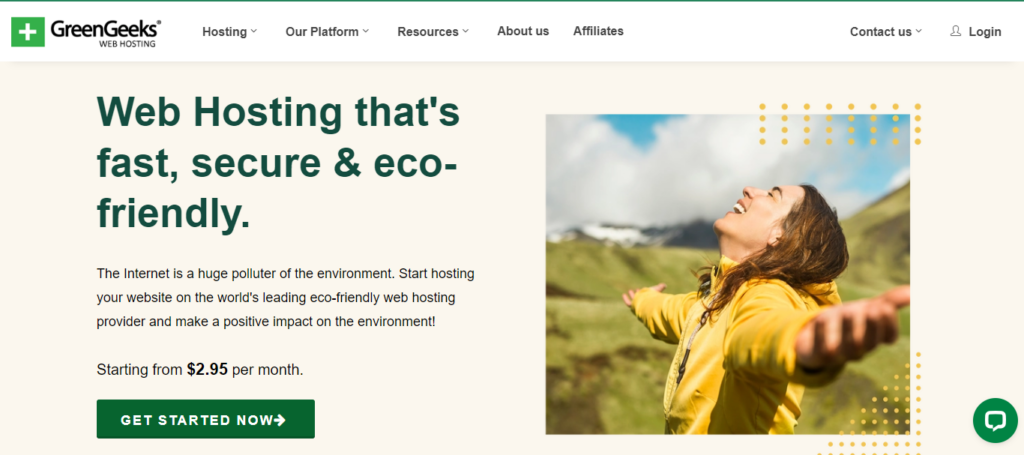This screenshot has width=1024, height=455.
Task: Expand the Our Platform dropdown chevron
Action: coord(366,31)
